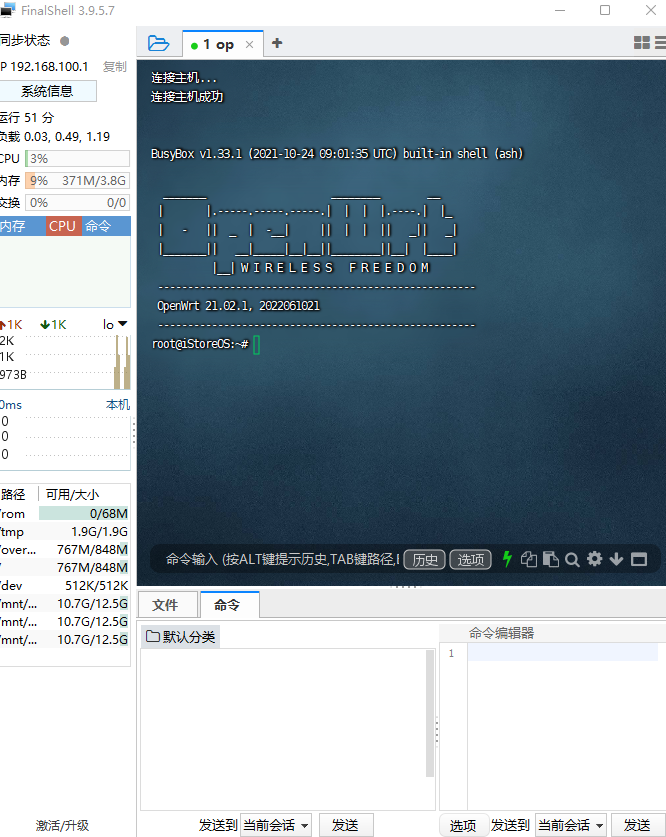Image resolution: width=666 pixels, height=837 pixels.
Task: Select the CPU sort tab
Action: tap(63, 226)
